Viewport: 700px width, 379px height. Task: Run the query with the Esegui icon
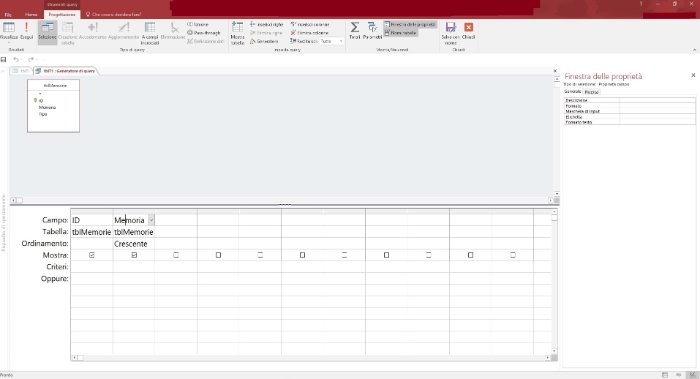(26, 31)
